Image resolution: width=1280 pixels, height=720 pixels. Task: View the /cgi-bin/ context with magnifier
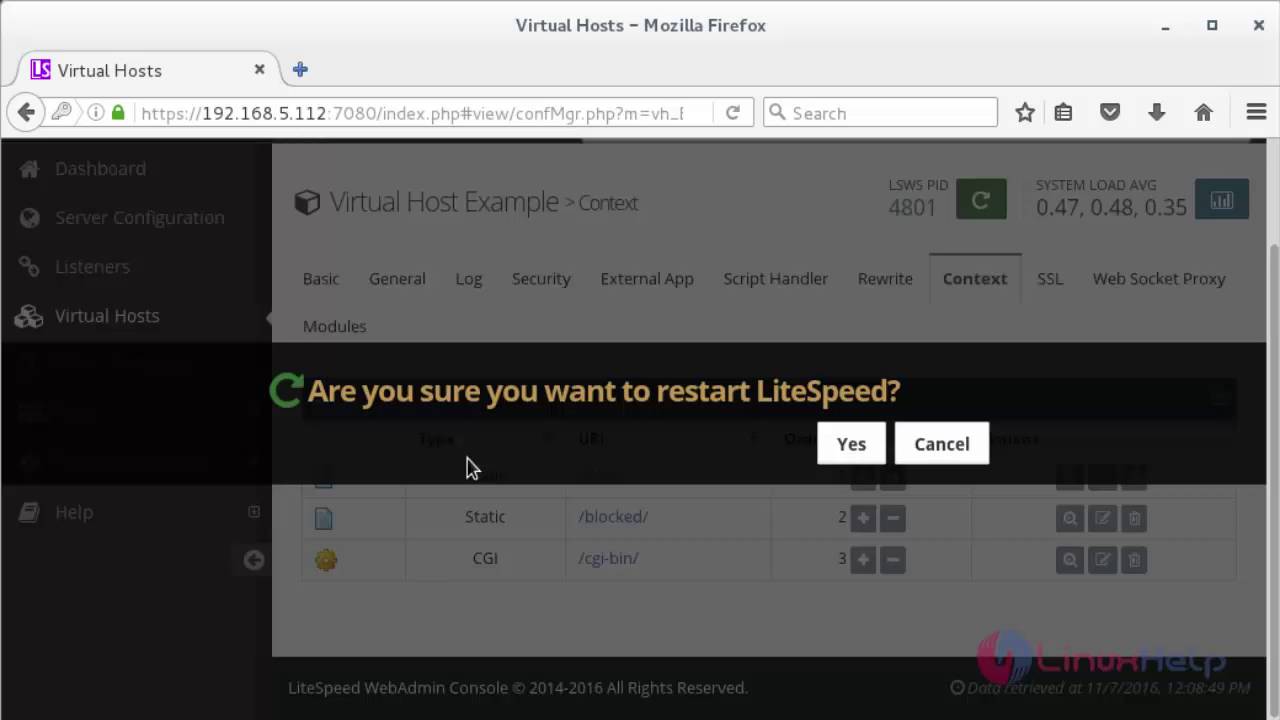(x=1070, y=560)
